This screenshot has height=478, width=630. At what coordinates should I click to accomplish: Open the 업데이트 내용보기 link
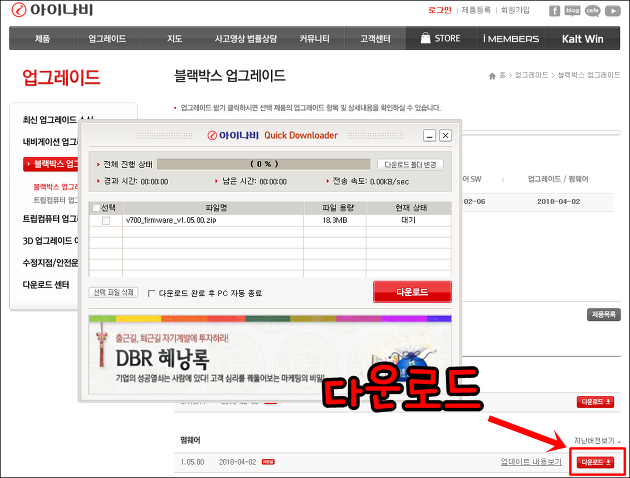click(x=531, y=462)
